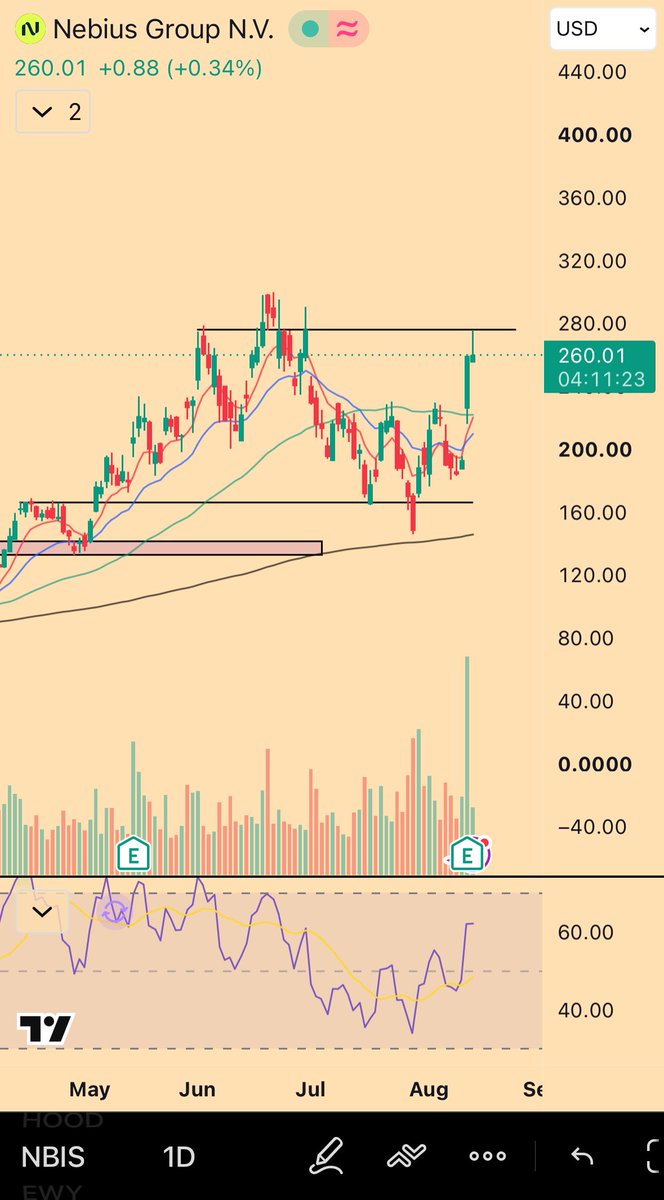The height and width of the screenshot is (1200, 664).
Task: Click the RSI 60.00 scale label
Action: (585, 933)
